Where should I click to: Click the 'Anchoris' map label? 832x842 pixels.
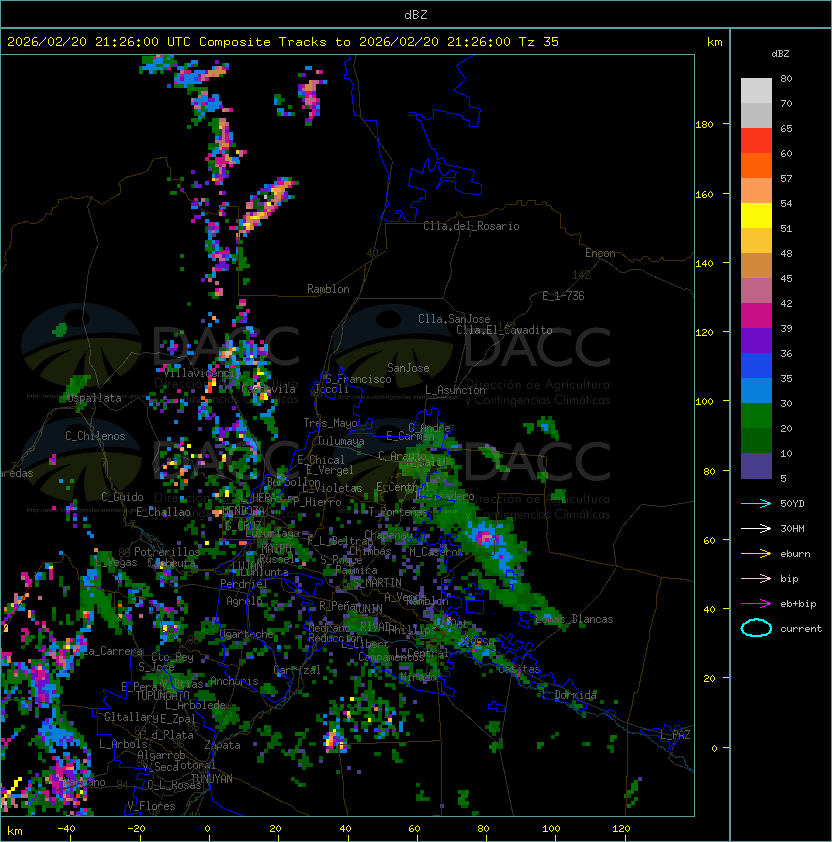(234, 681)
